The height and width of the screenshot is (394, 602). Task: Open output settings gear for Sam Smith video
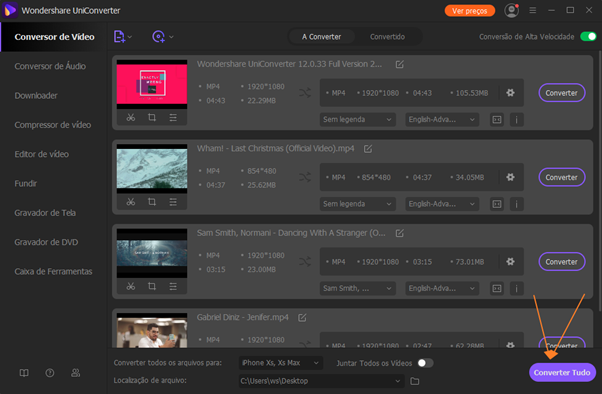pyautogui.click(x=510, y=262)
